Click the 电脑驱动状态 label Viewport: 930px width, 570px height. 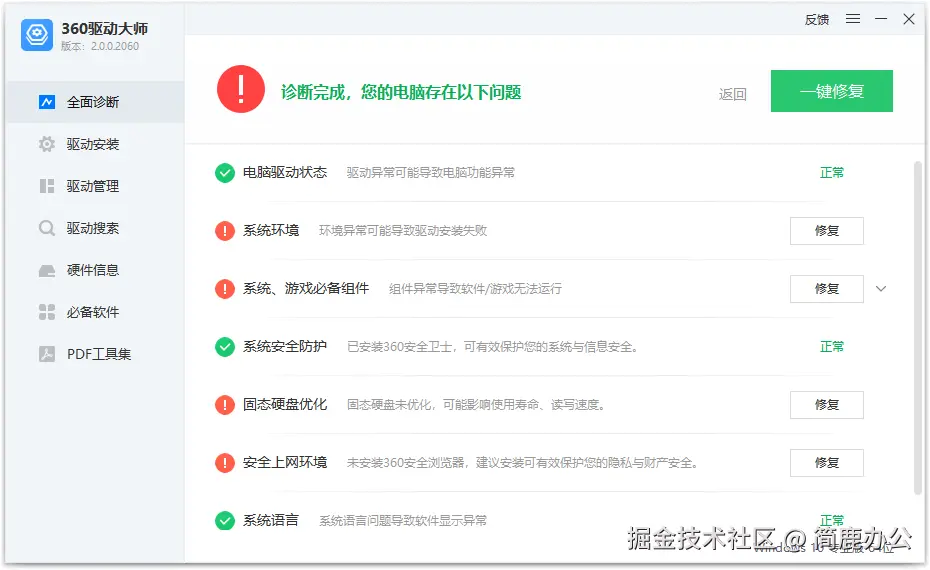(285, 173)
